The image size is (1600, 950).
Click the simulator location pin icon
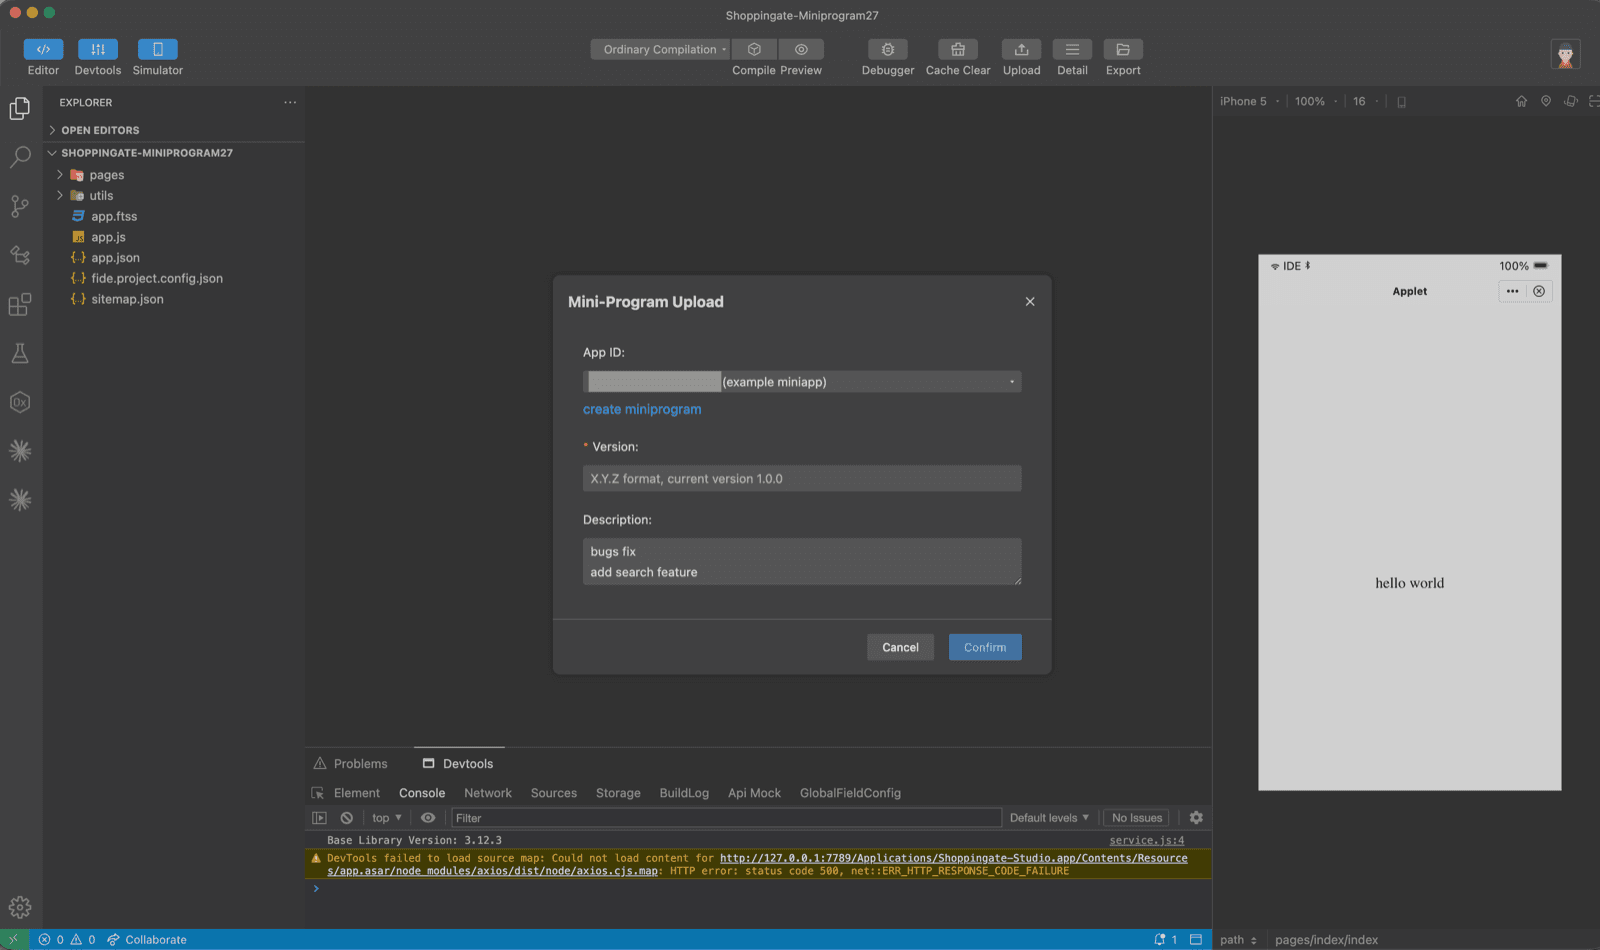click(x=1546, y=101)
